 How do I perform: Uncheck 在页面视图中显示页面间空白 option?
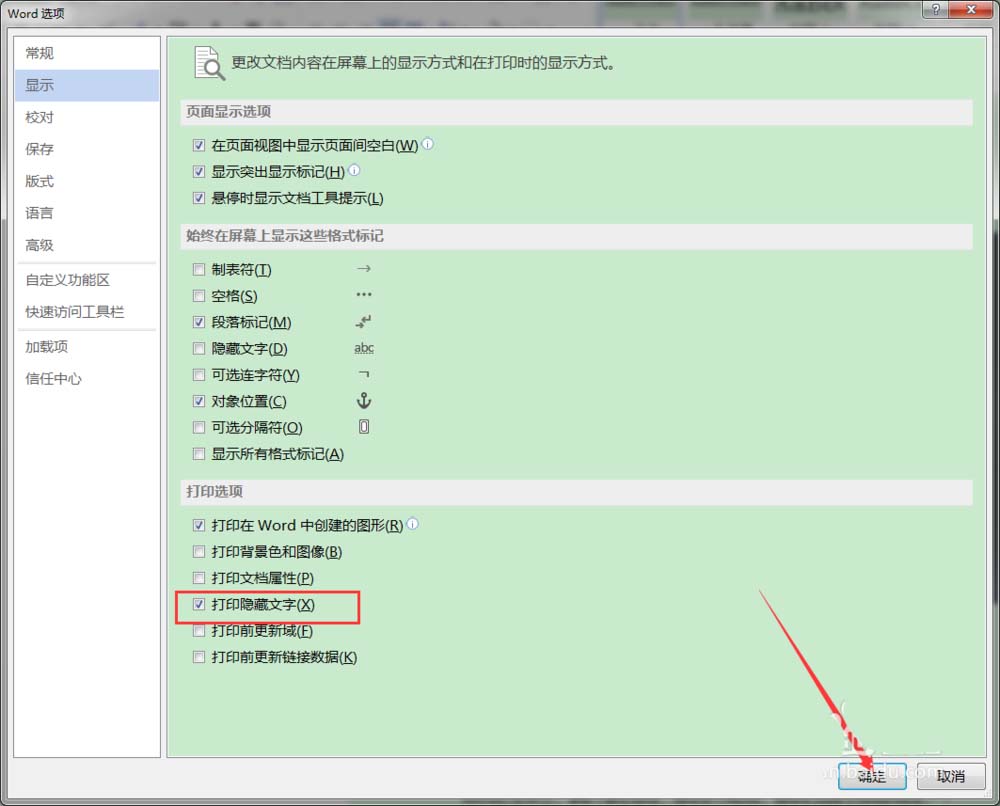[x=199, y=145]
